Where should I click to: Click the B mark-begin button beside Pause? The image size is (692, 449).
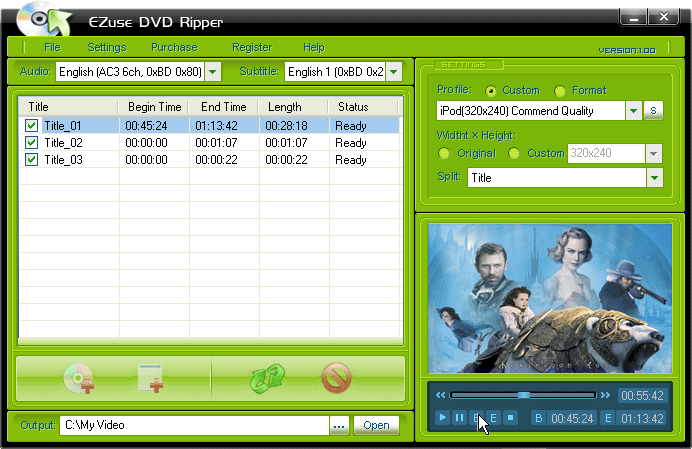(476, 417)
